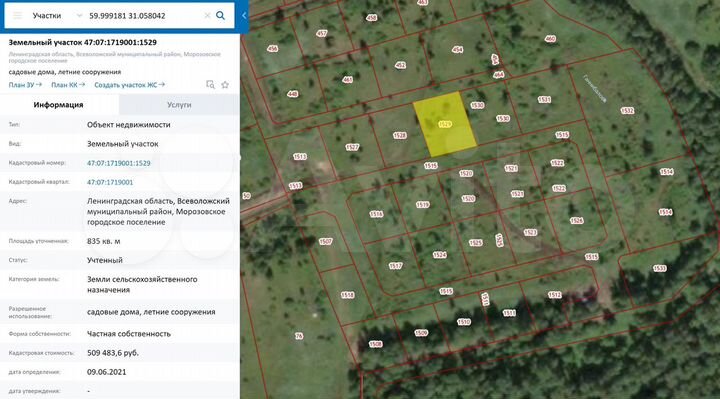Click the parcel label 1507 on the map
The height and width of the screenshot is (399, 720).
click(325, 242)
